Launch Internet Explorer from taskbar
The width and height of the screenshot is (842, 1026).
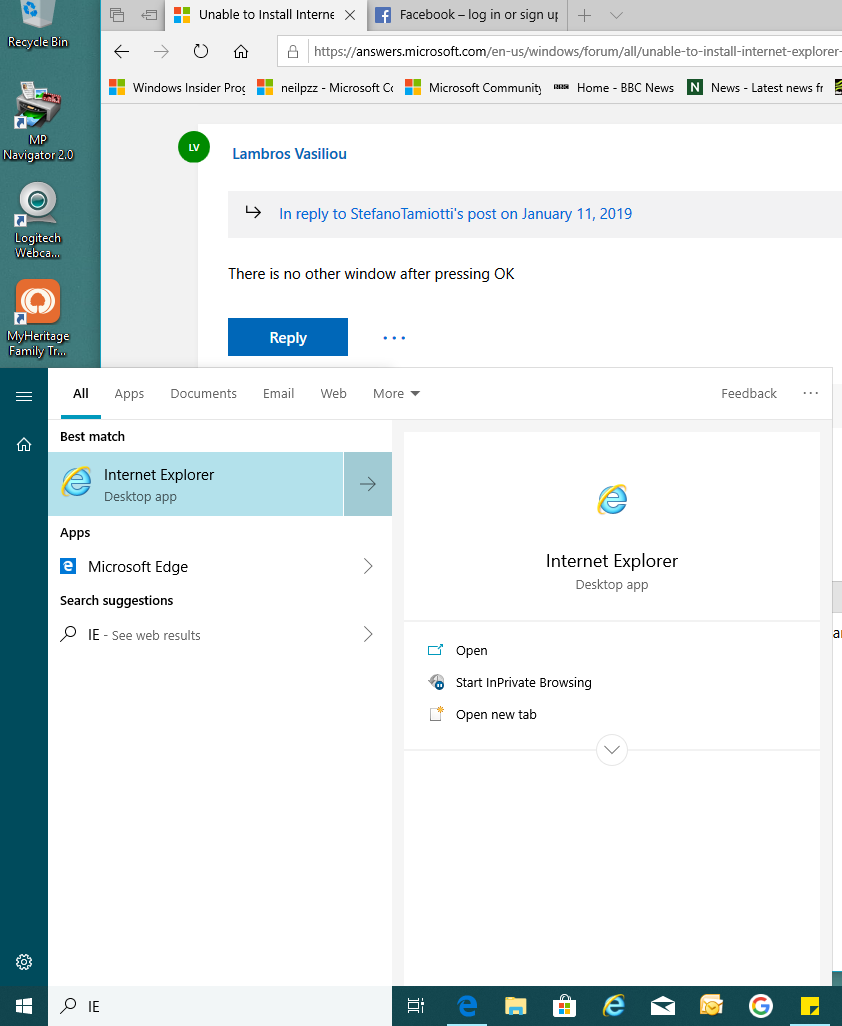point(614,1006)
